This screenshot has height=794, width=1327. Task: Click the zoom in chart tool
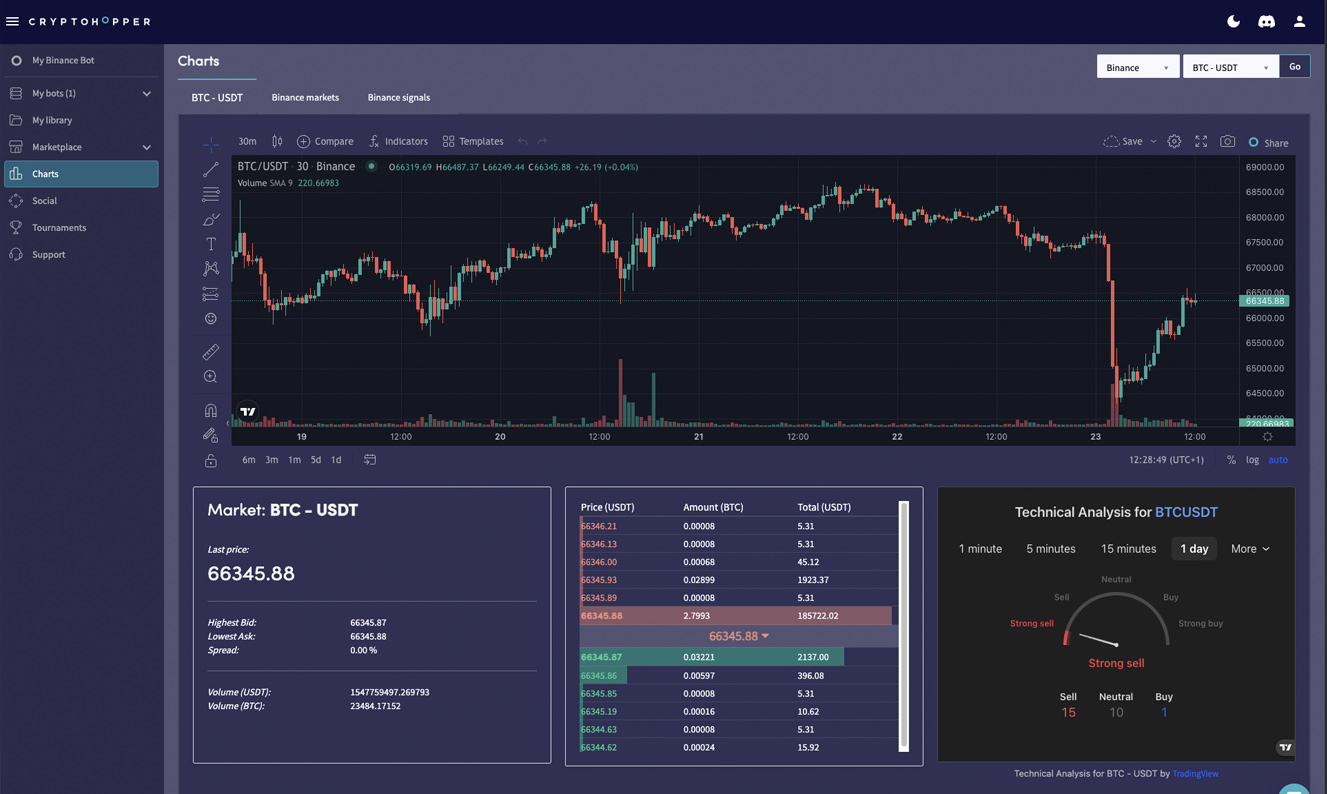tap(210, 377)
